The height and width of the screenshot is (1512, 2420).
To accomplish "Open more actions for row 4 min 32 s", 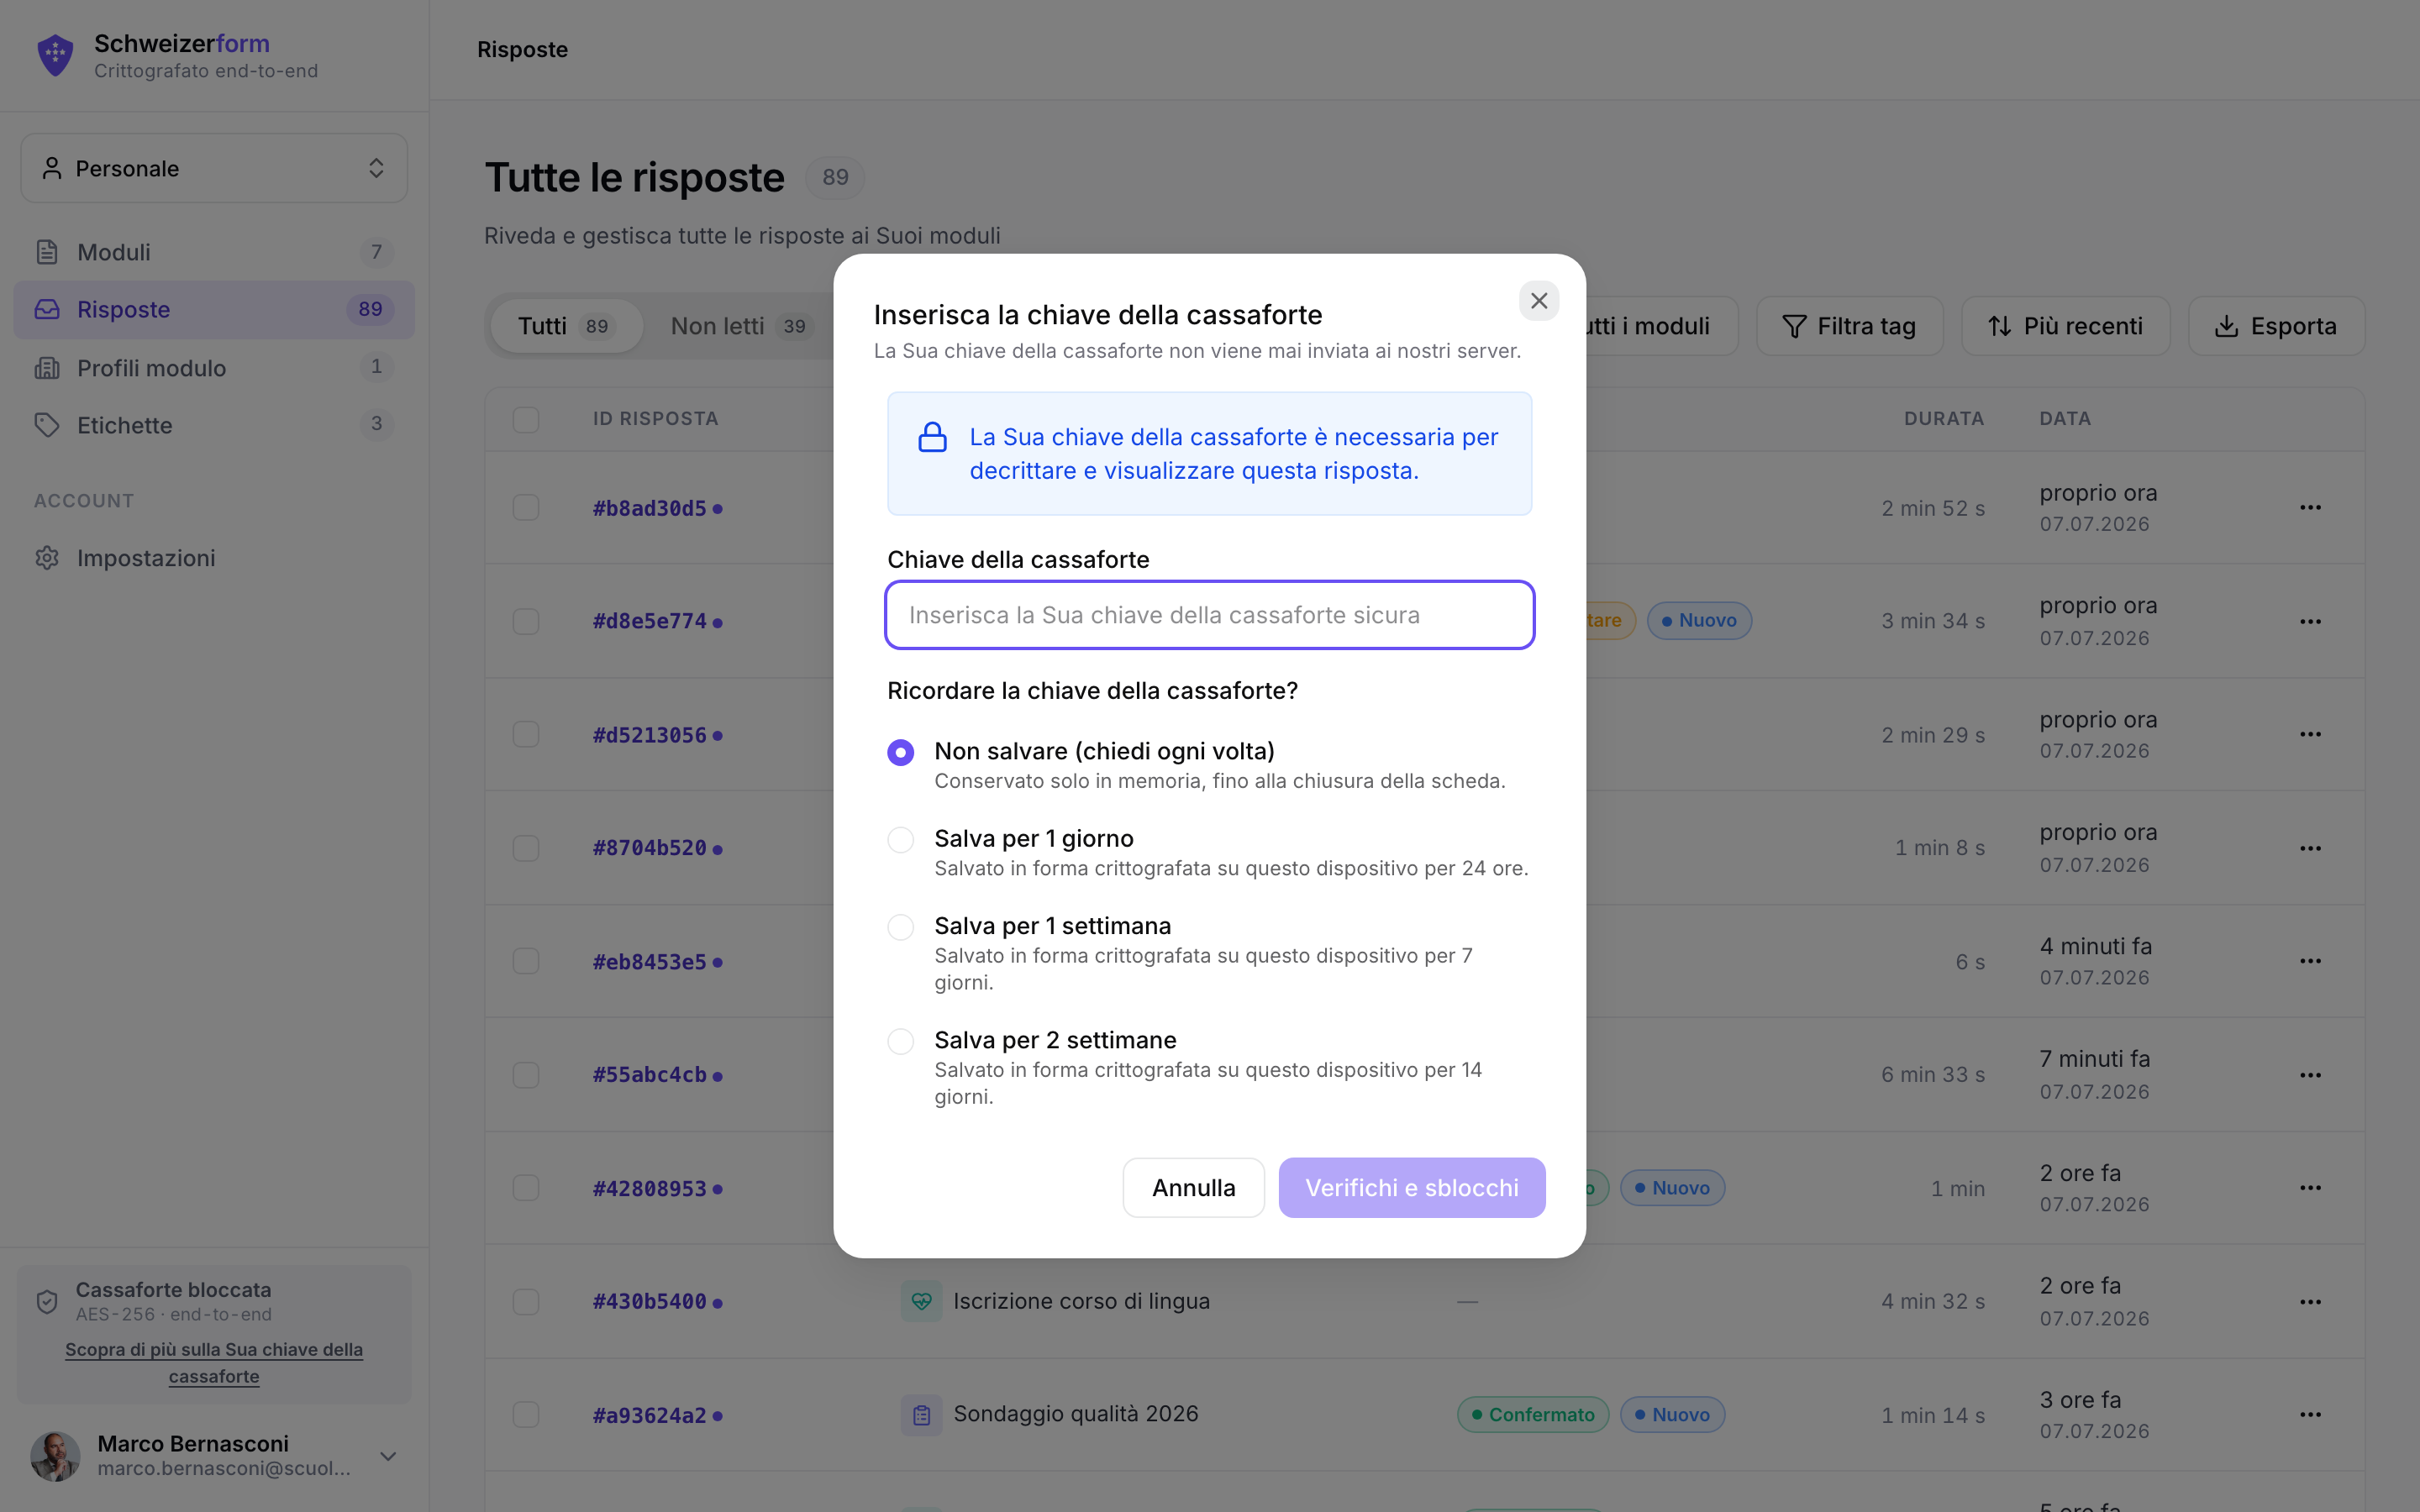I will point(2310,1302).
